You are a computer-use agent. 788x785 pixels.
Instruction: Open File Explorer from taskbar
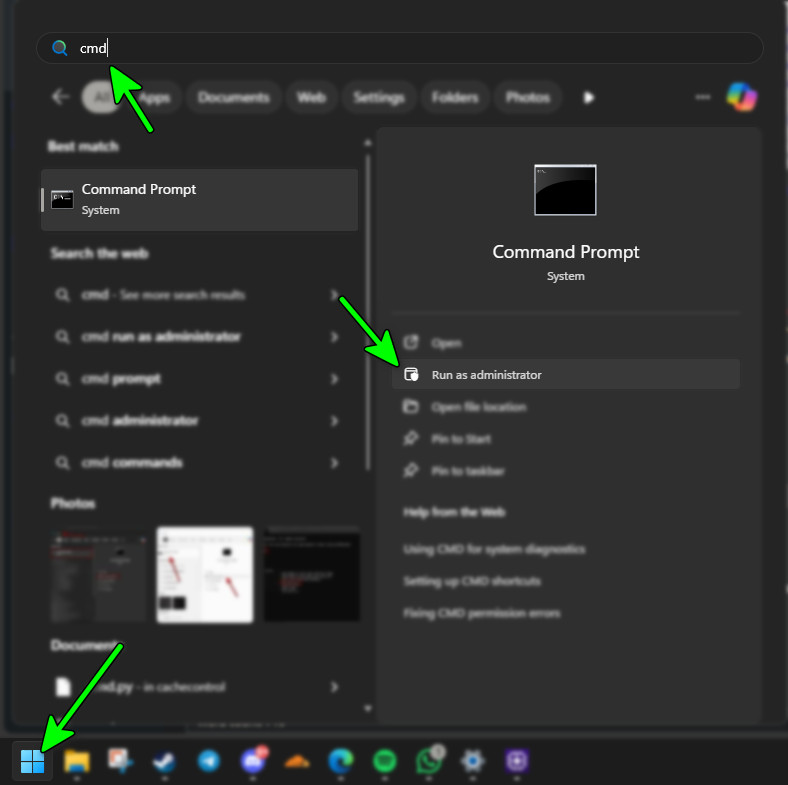[x=77, y=761]
